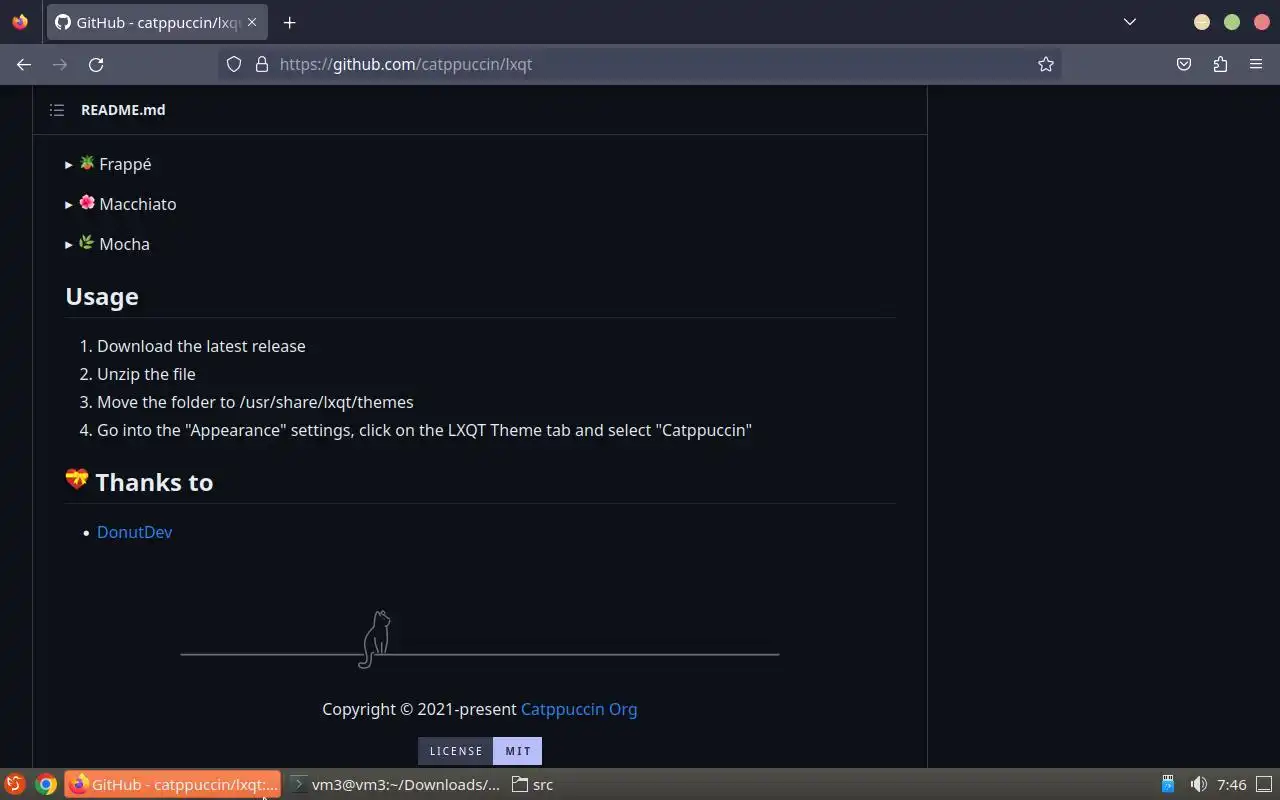Click the LICENSE MIT badge
This screenshot has width=1280, height=800.
point(480,751)
